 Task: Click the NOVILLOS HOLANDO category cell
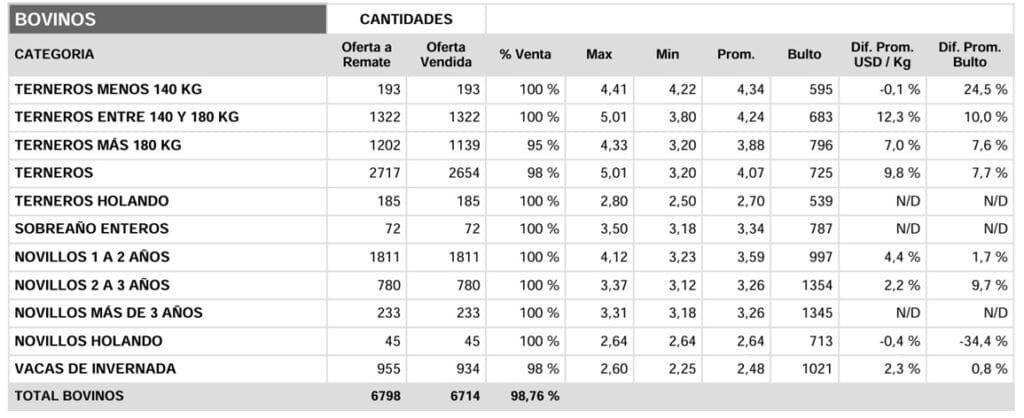pyautogui.click(x=88, y=341)
